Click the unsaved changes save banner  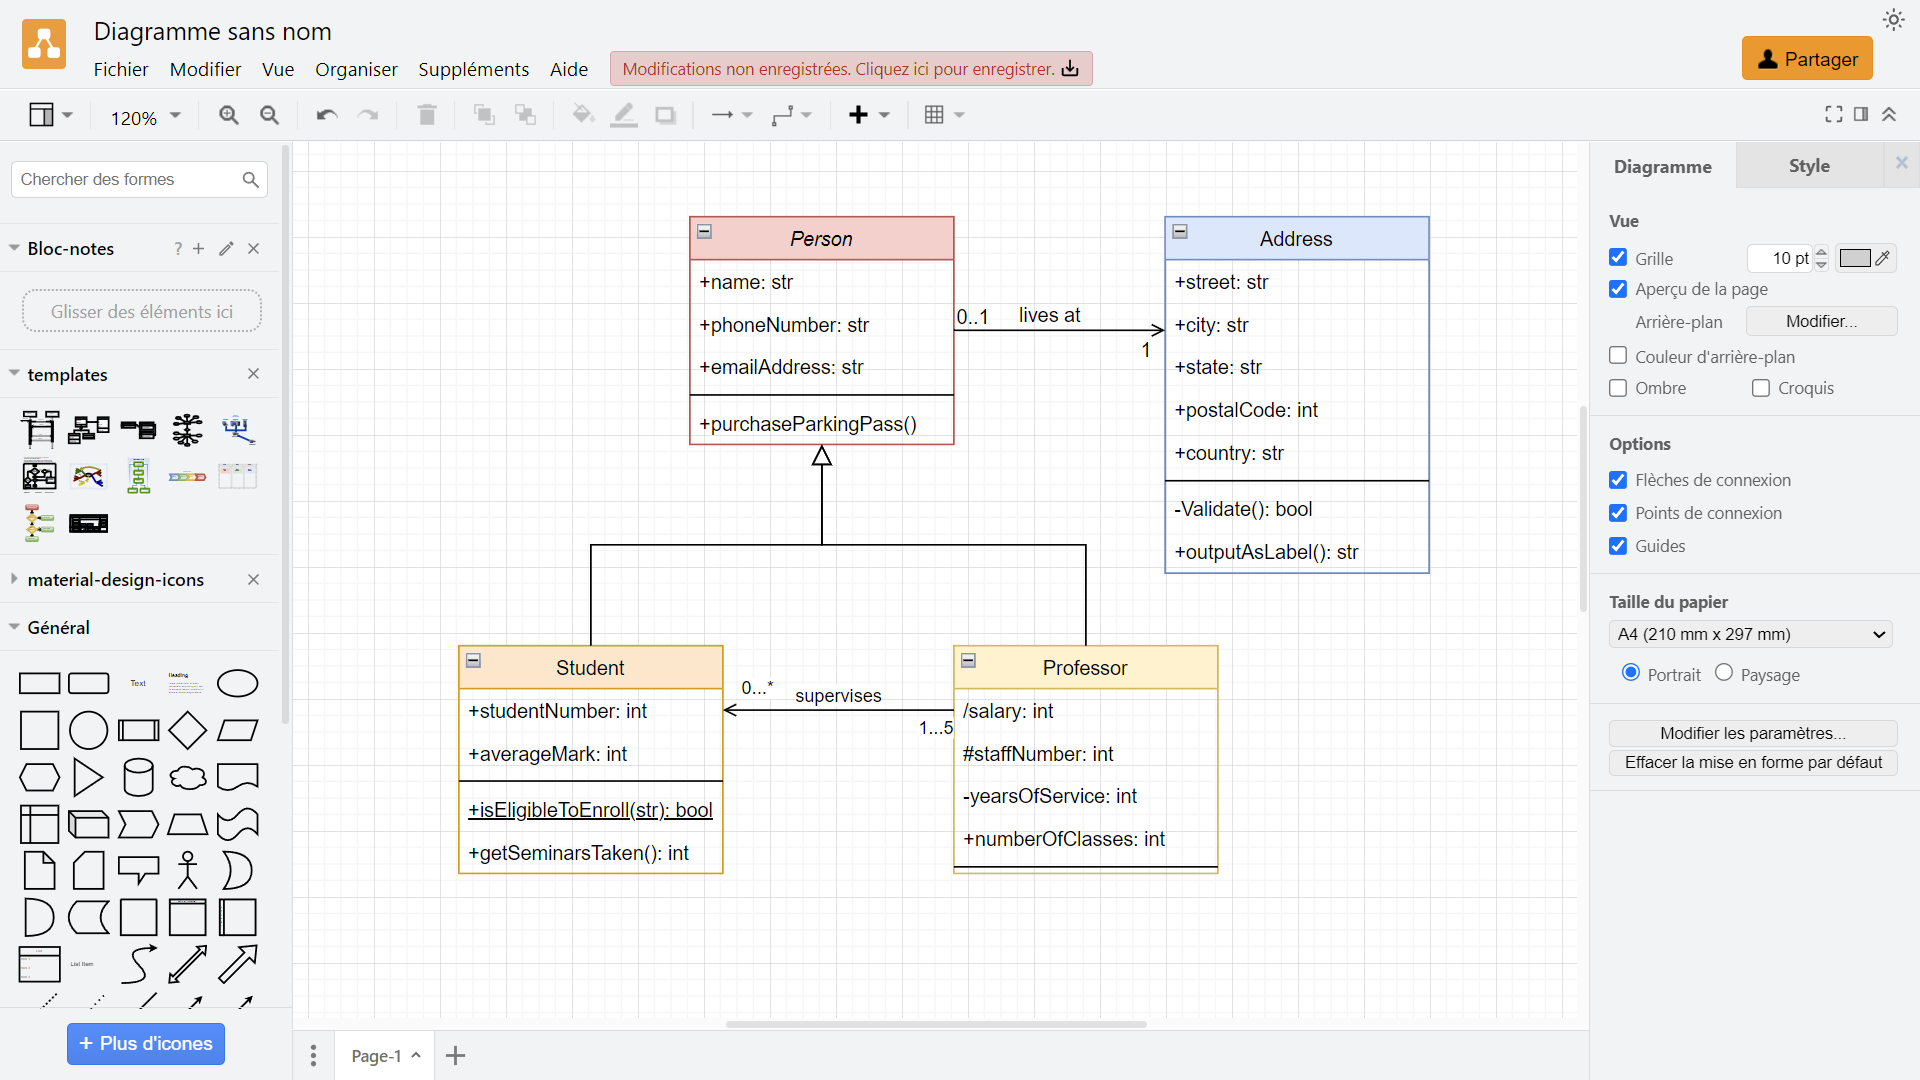click(x=851, y=69)
